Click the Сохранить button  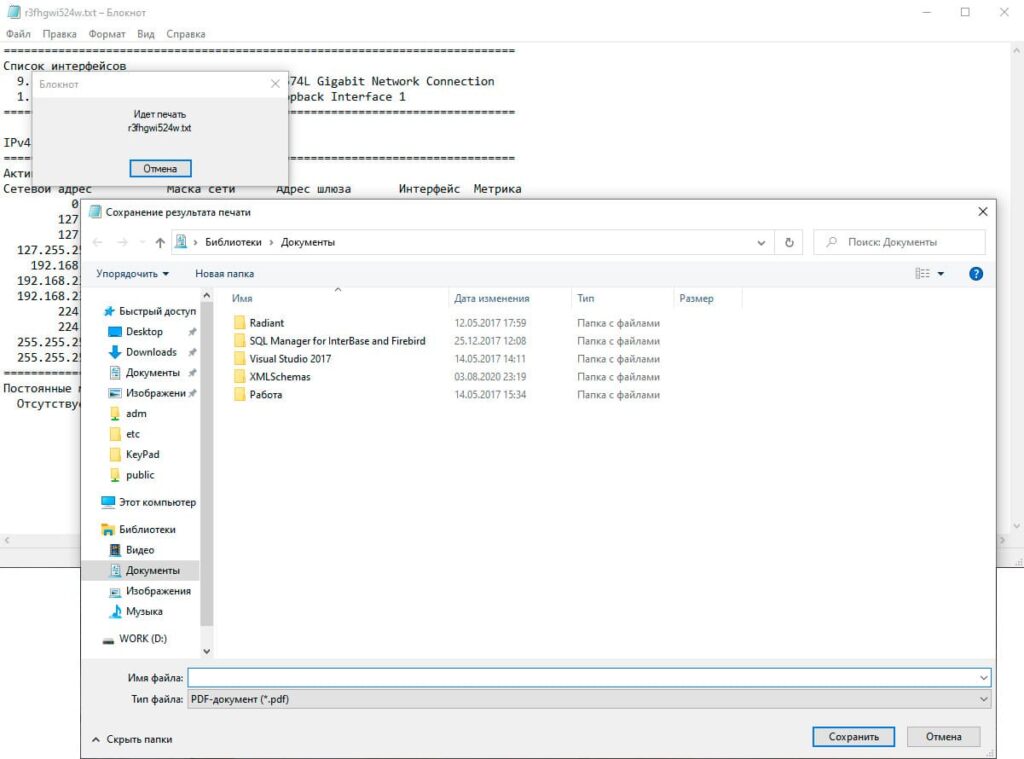[854, 737]
